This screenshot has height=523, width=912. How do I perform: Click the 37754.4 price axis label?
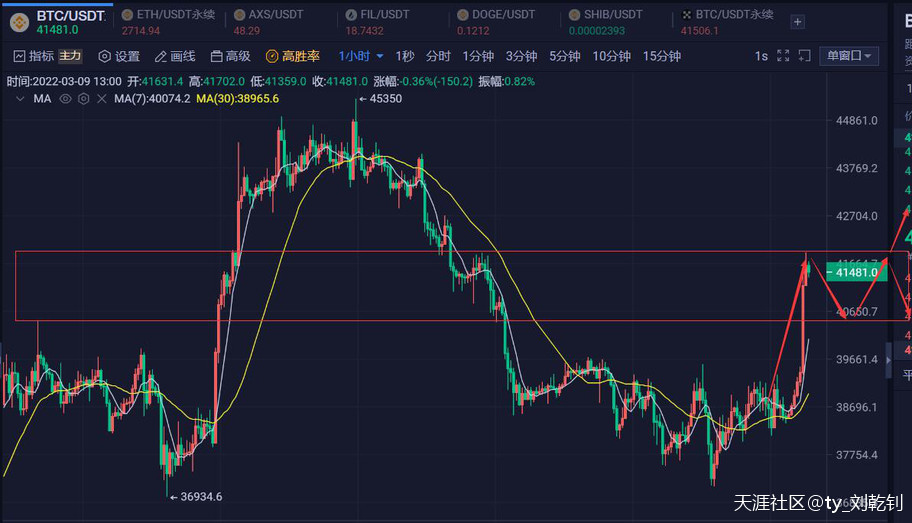coord(856,455)
